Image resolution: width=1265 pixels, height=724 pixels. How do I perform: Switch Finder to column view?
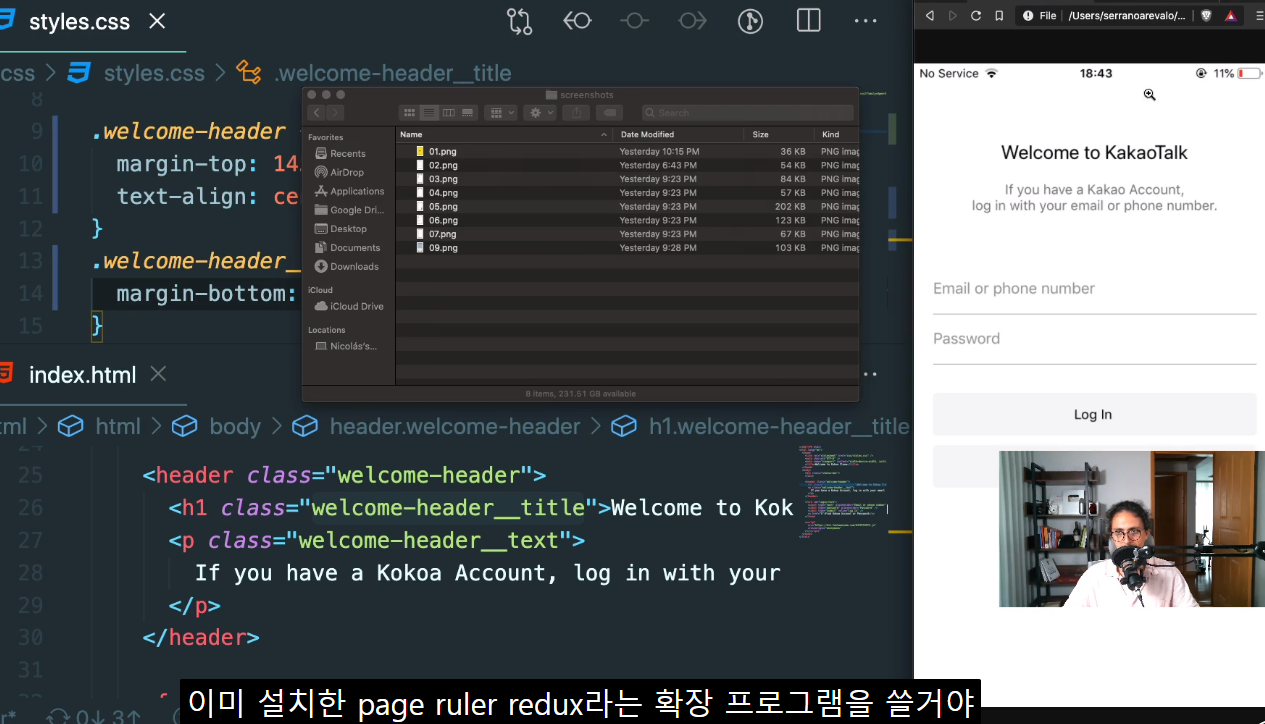[448, 113]
